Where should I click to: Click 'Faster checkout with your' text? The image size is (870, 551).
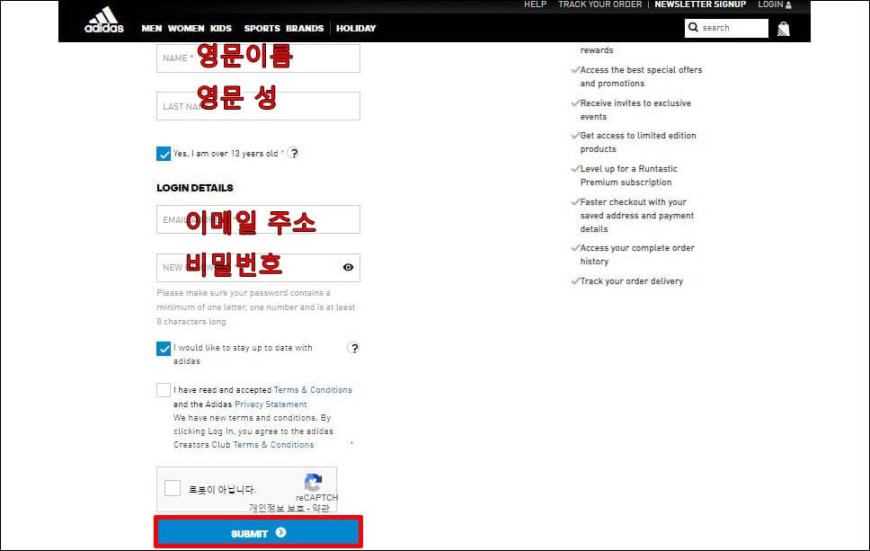tap(633, 202)
